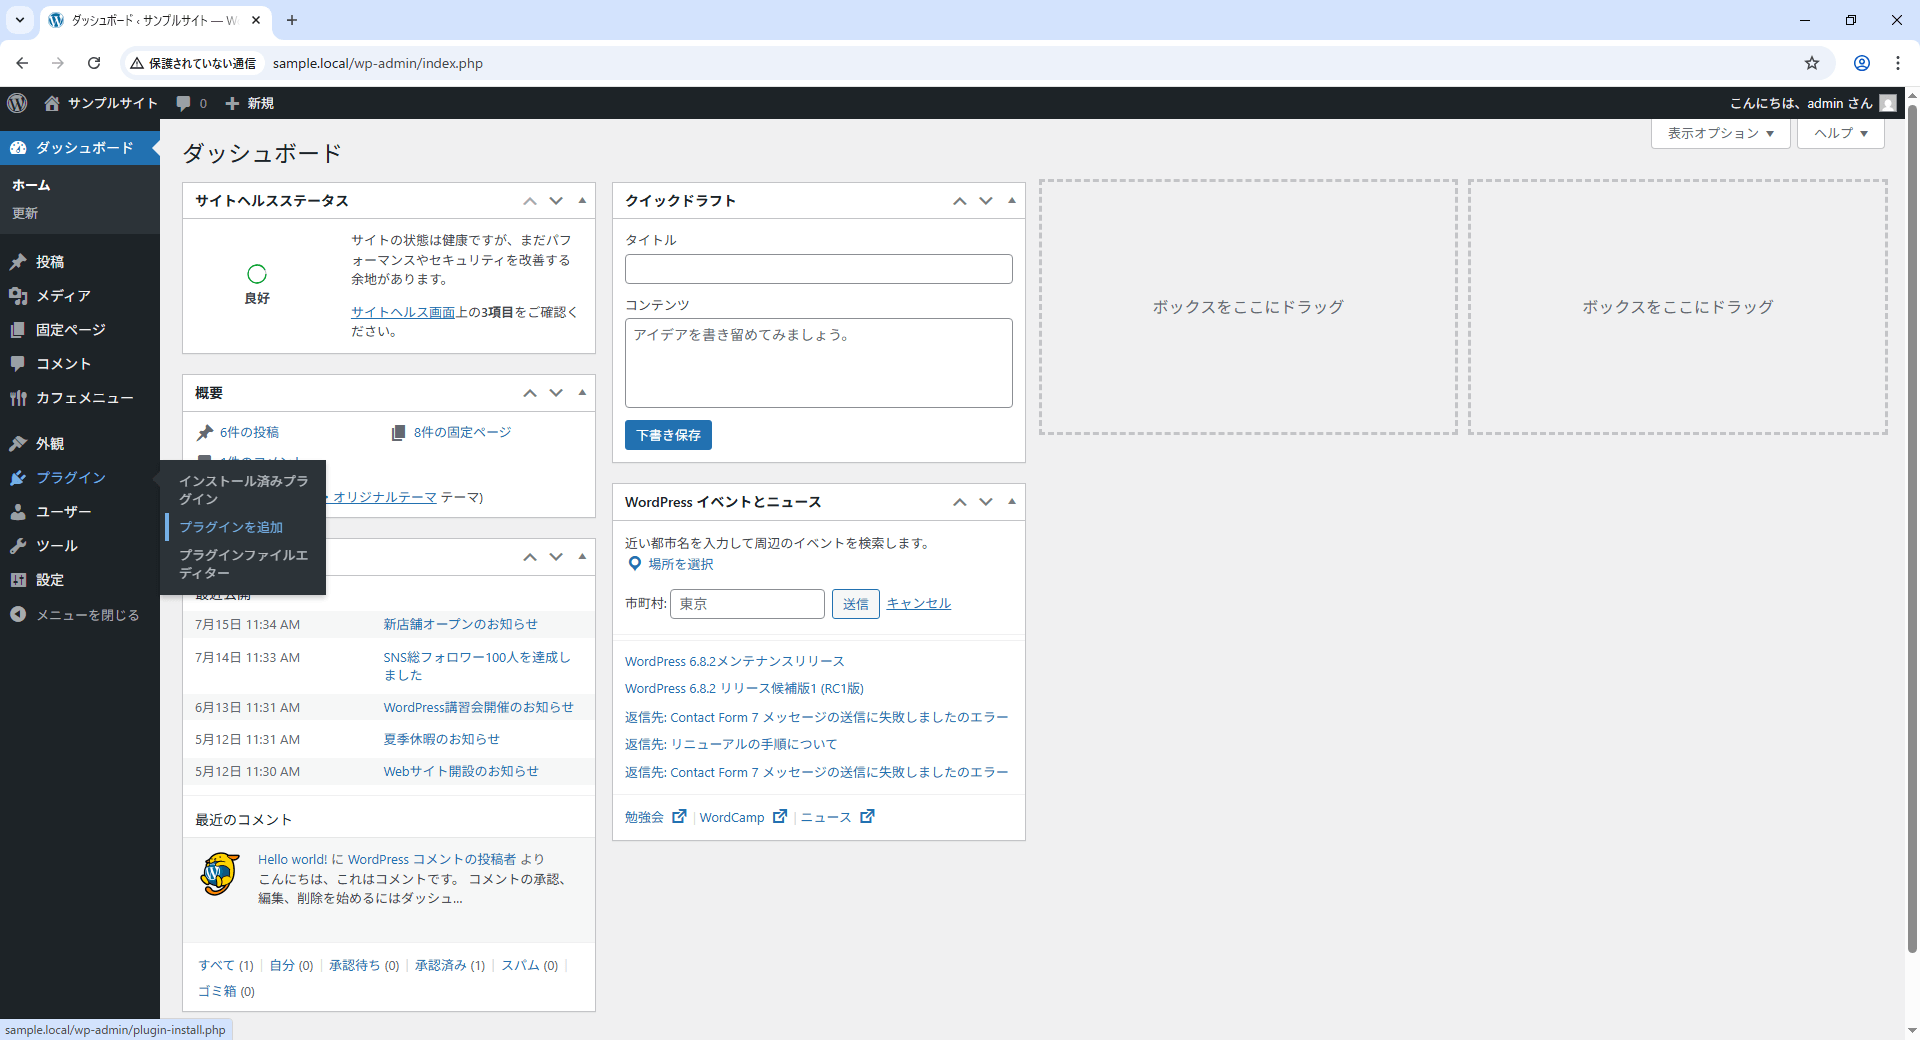Click メニューを閉じる in sidebar
Image resolution: width=1920 pixels, height=1040 pixels.
(87, 615)
